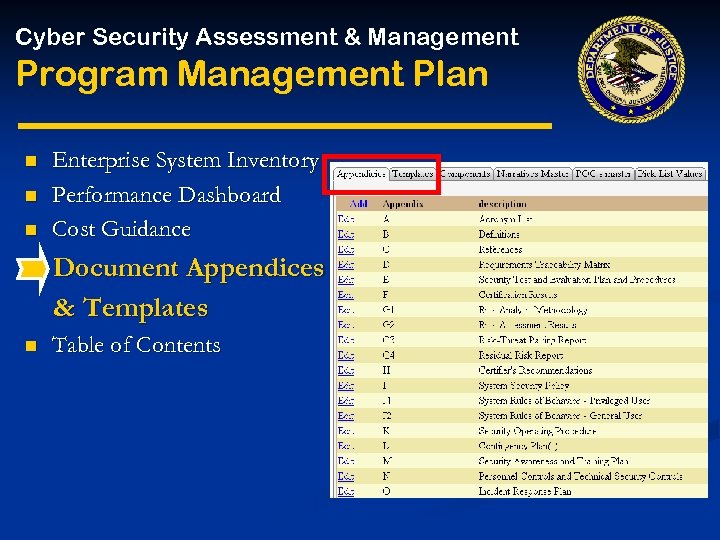Edit the Incident Response Plan row
This screenshot has width=720, height=540.
pyautogui.click(x=346, y=491)
